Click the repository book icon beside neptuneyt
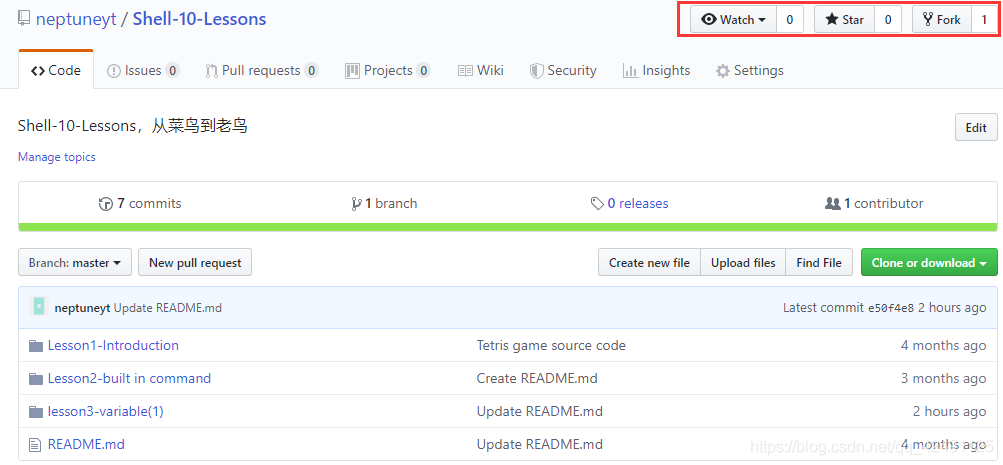This screenshot has width=1003, height=465. pos(24,19)
